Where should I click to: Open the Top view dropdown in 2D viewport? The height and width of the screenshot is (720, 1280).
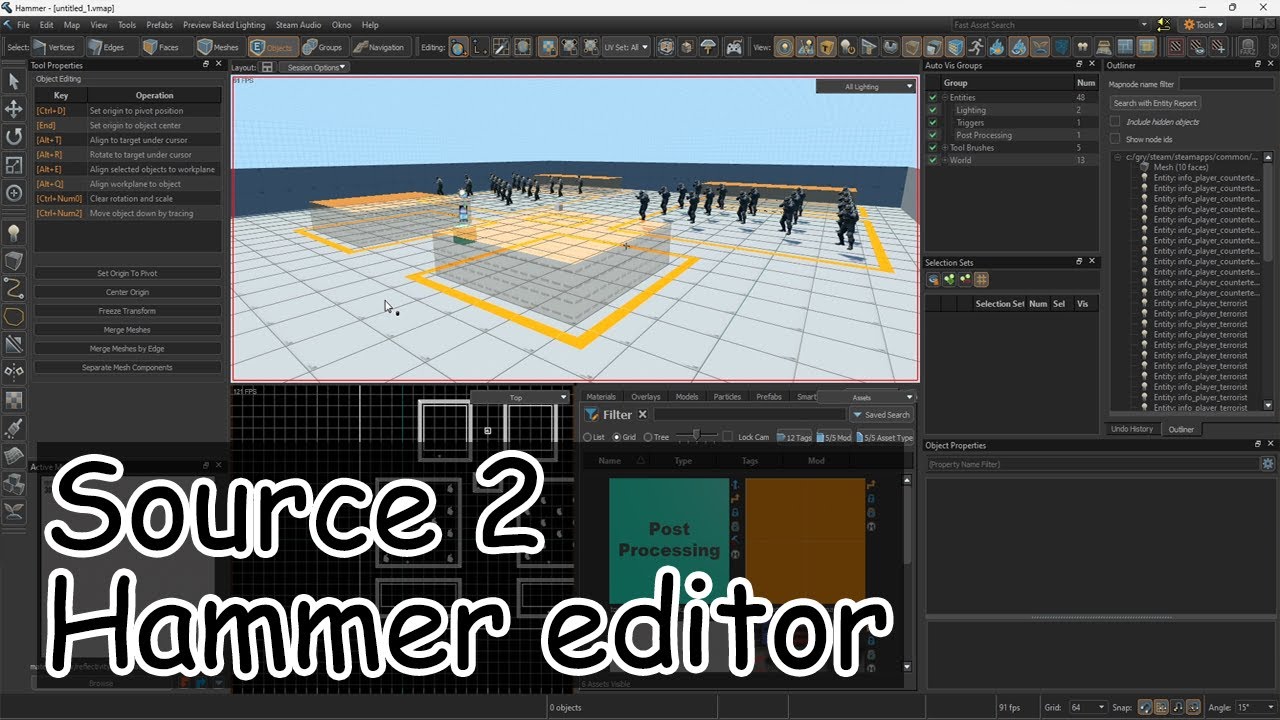(520, 397)
